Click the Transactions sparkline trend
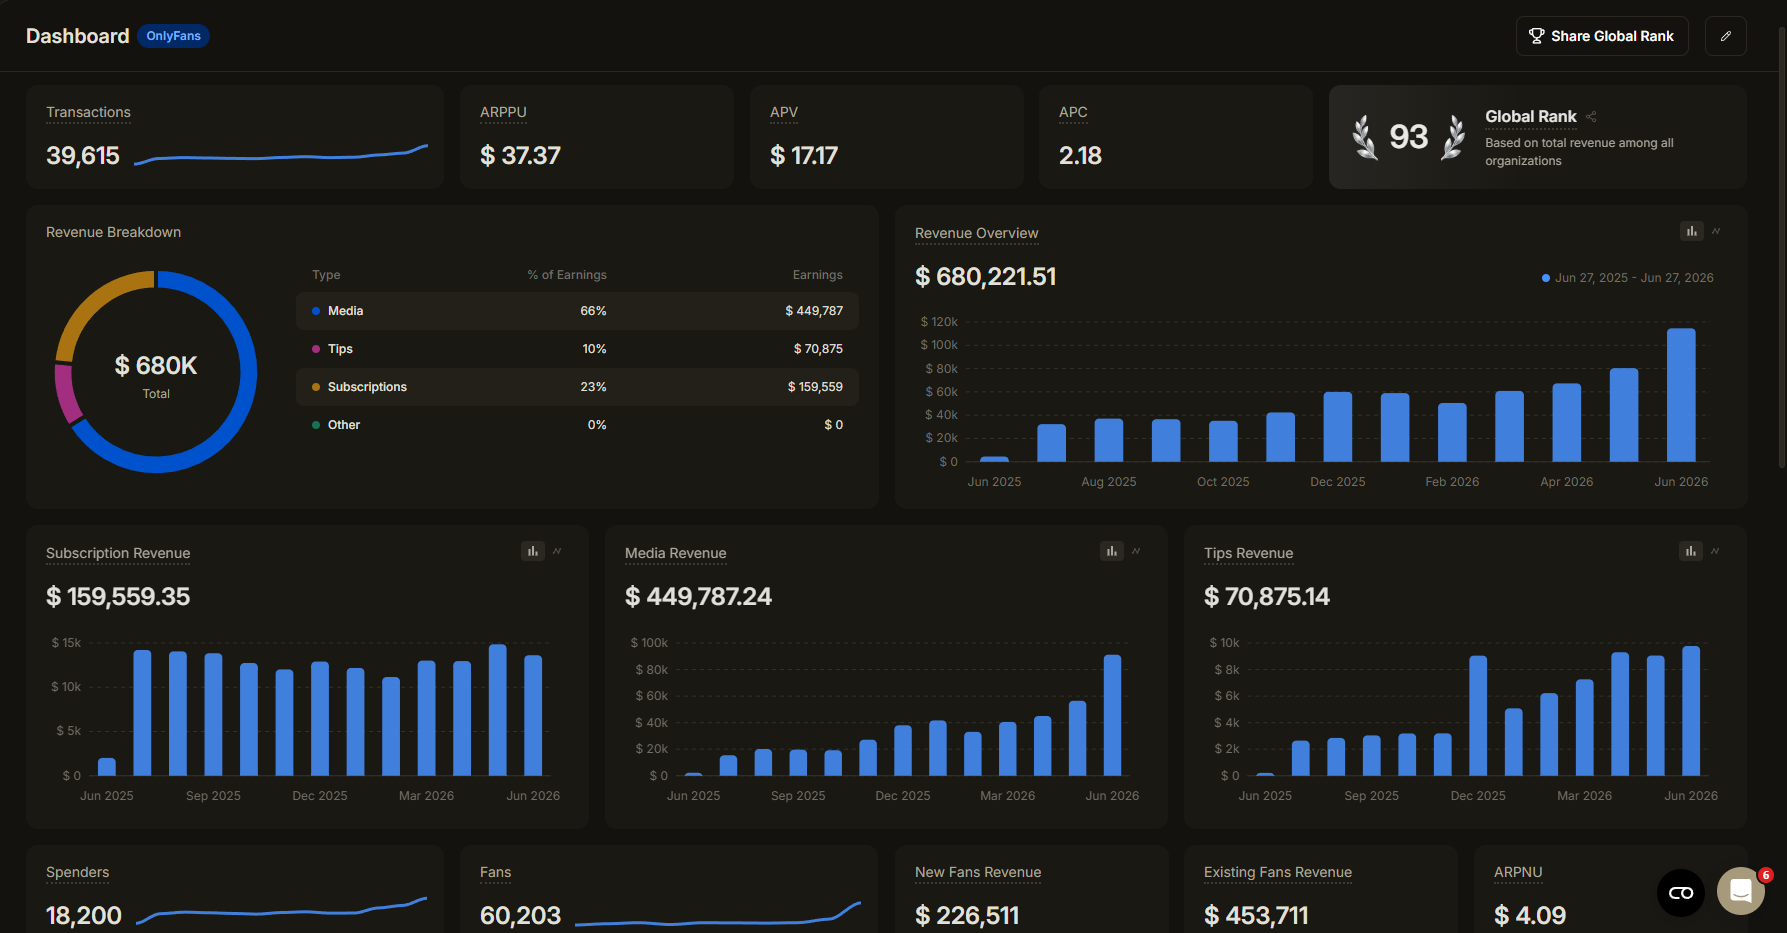This screenshot has width=1787, height=933. pos(281,155)
